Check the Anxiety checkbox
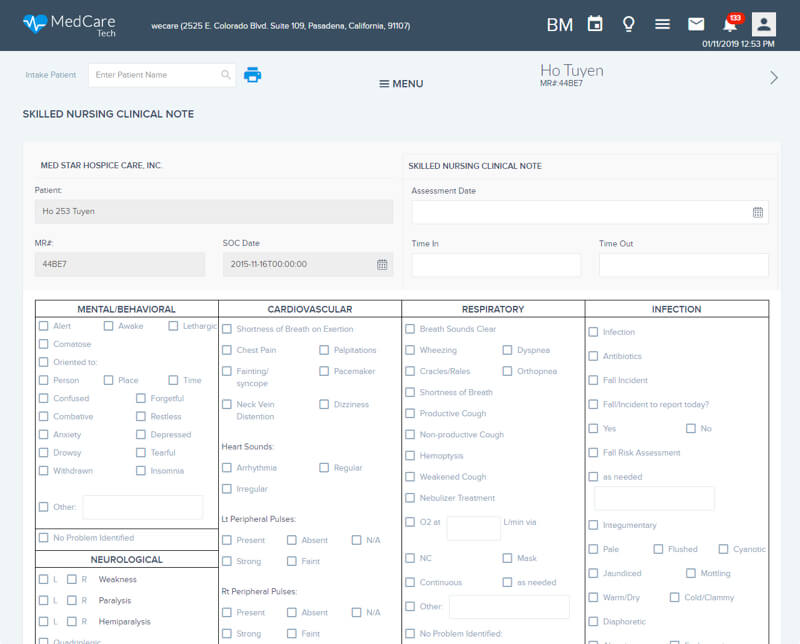The image size is (800, 644). click(x=44, y=434)
